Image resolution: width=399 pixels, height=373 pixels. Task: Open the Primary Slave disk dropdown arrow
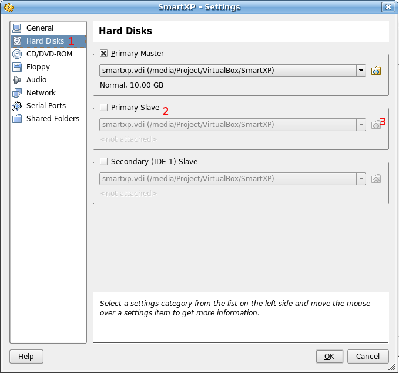[x=361, y=125]
